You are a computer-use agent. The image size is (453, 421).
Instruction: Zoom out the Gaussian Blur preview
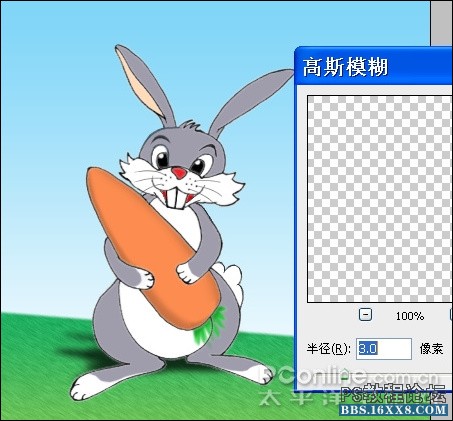(365, 314)
